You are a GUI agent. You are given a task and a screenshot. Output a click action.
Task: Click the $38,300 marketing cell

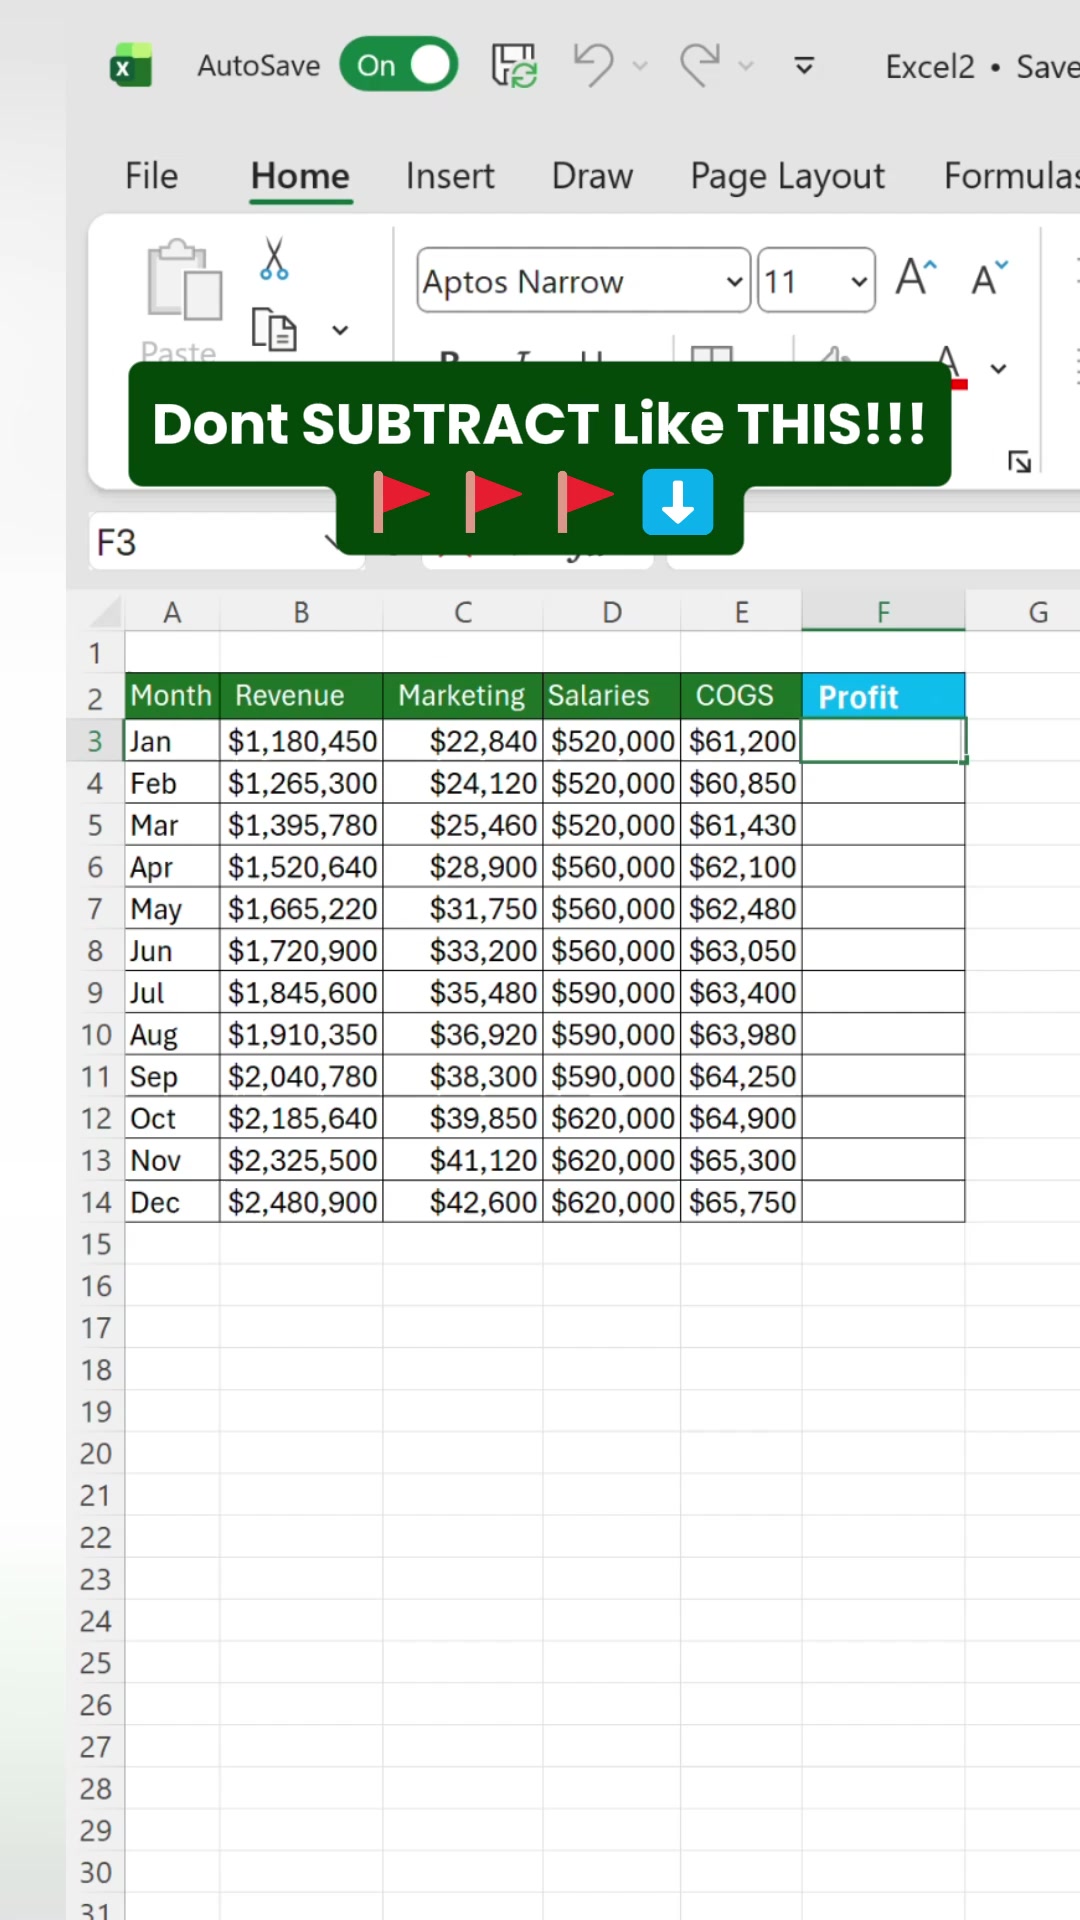[463, 1077]
